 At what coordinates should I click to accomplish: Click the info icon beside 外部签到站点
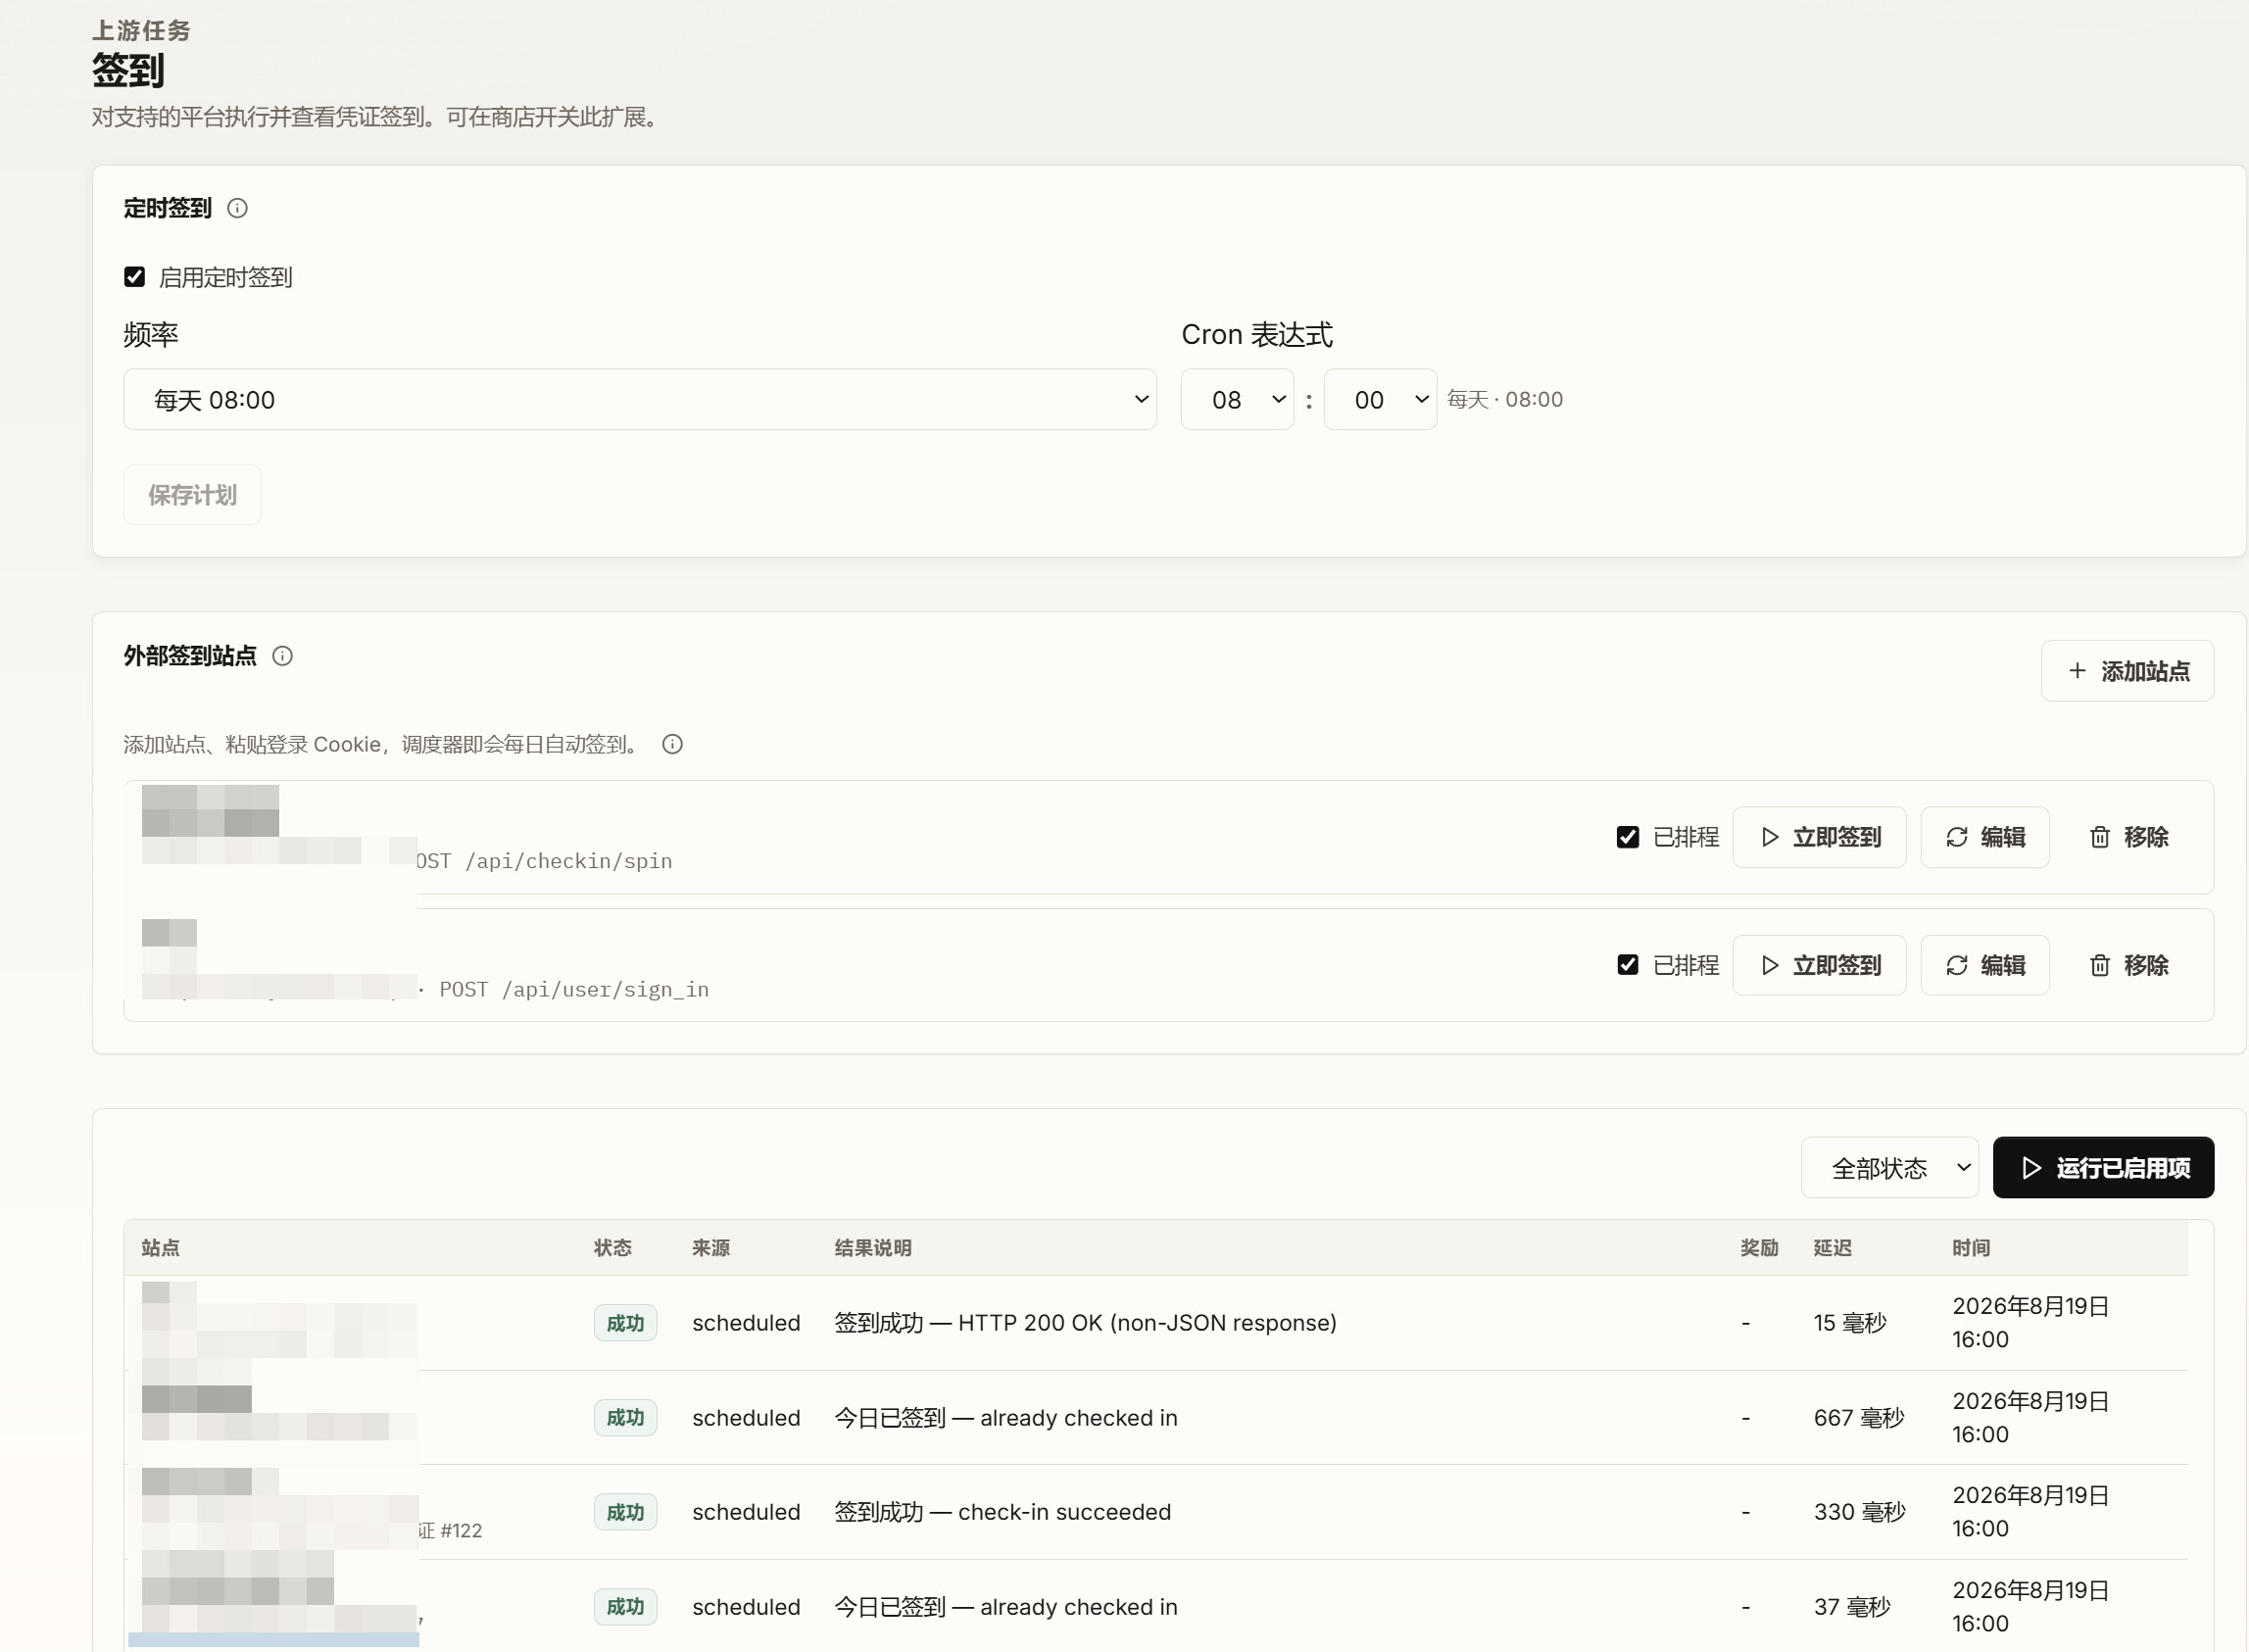pyautogui.click(x=283, y=656)
